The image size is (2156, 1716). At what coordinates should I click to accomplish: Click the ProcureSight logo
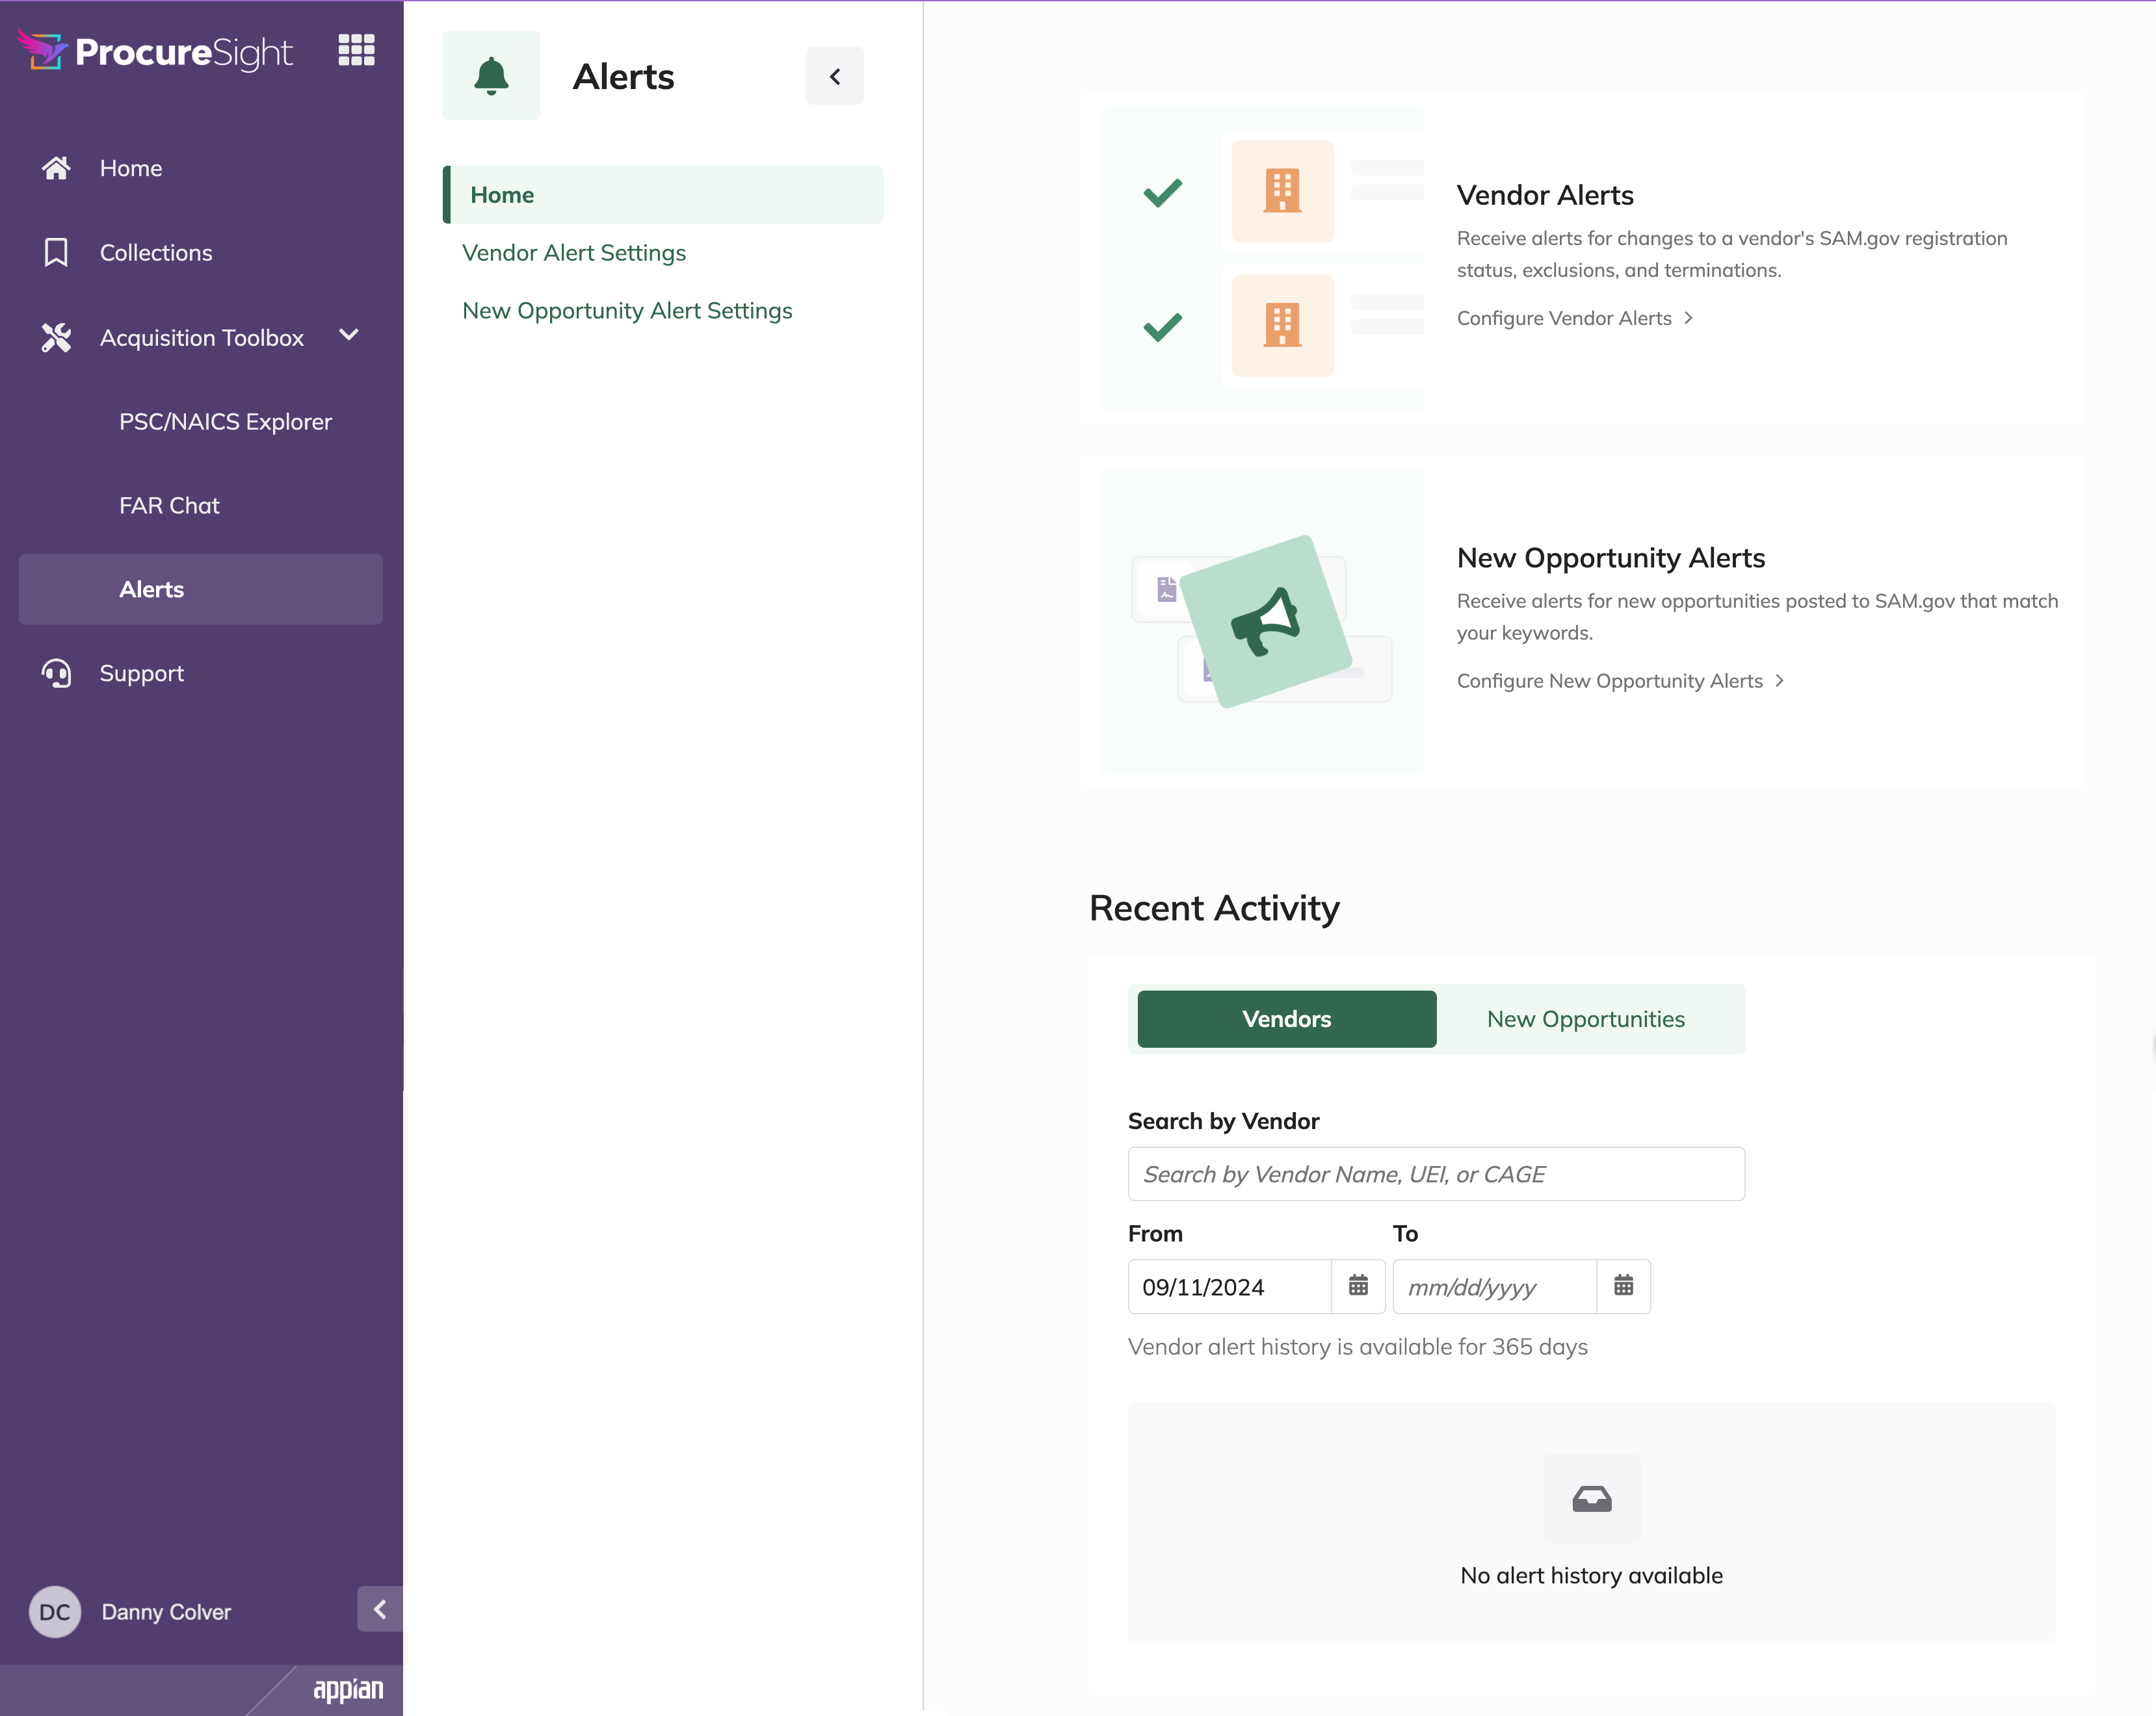tap(155, 51)
